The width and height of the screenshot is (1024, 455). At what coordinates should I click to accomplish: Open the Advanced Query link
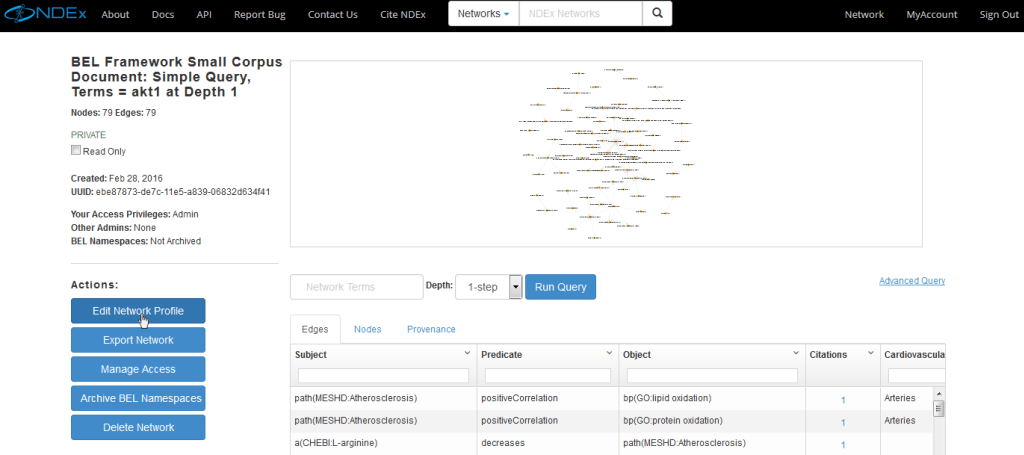pyautogui.click(x=912, y=281)
